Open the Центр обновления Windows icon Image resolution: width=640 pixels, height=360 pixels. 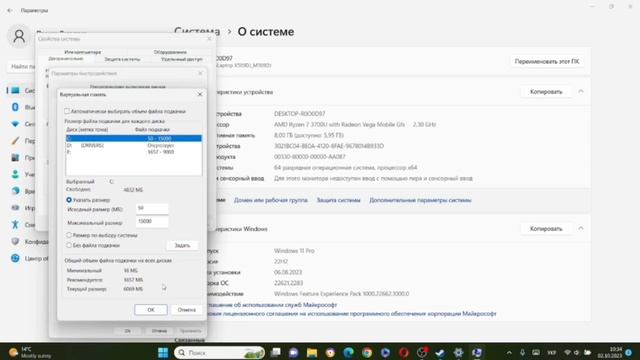point(15,258)
